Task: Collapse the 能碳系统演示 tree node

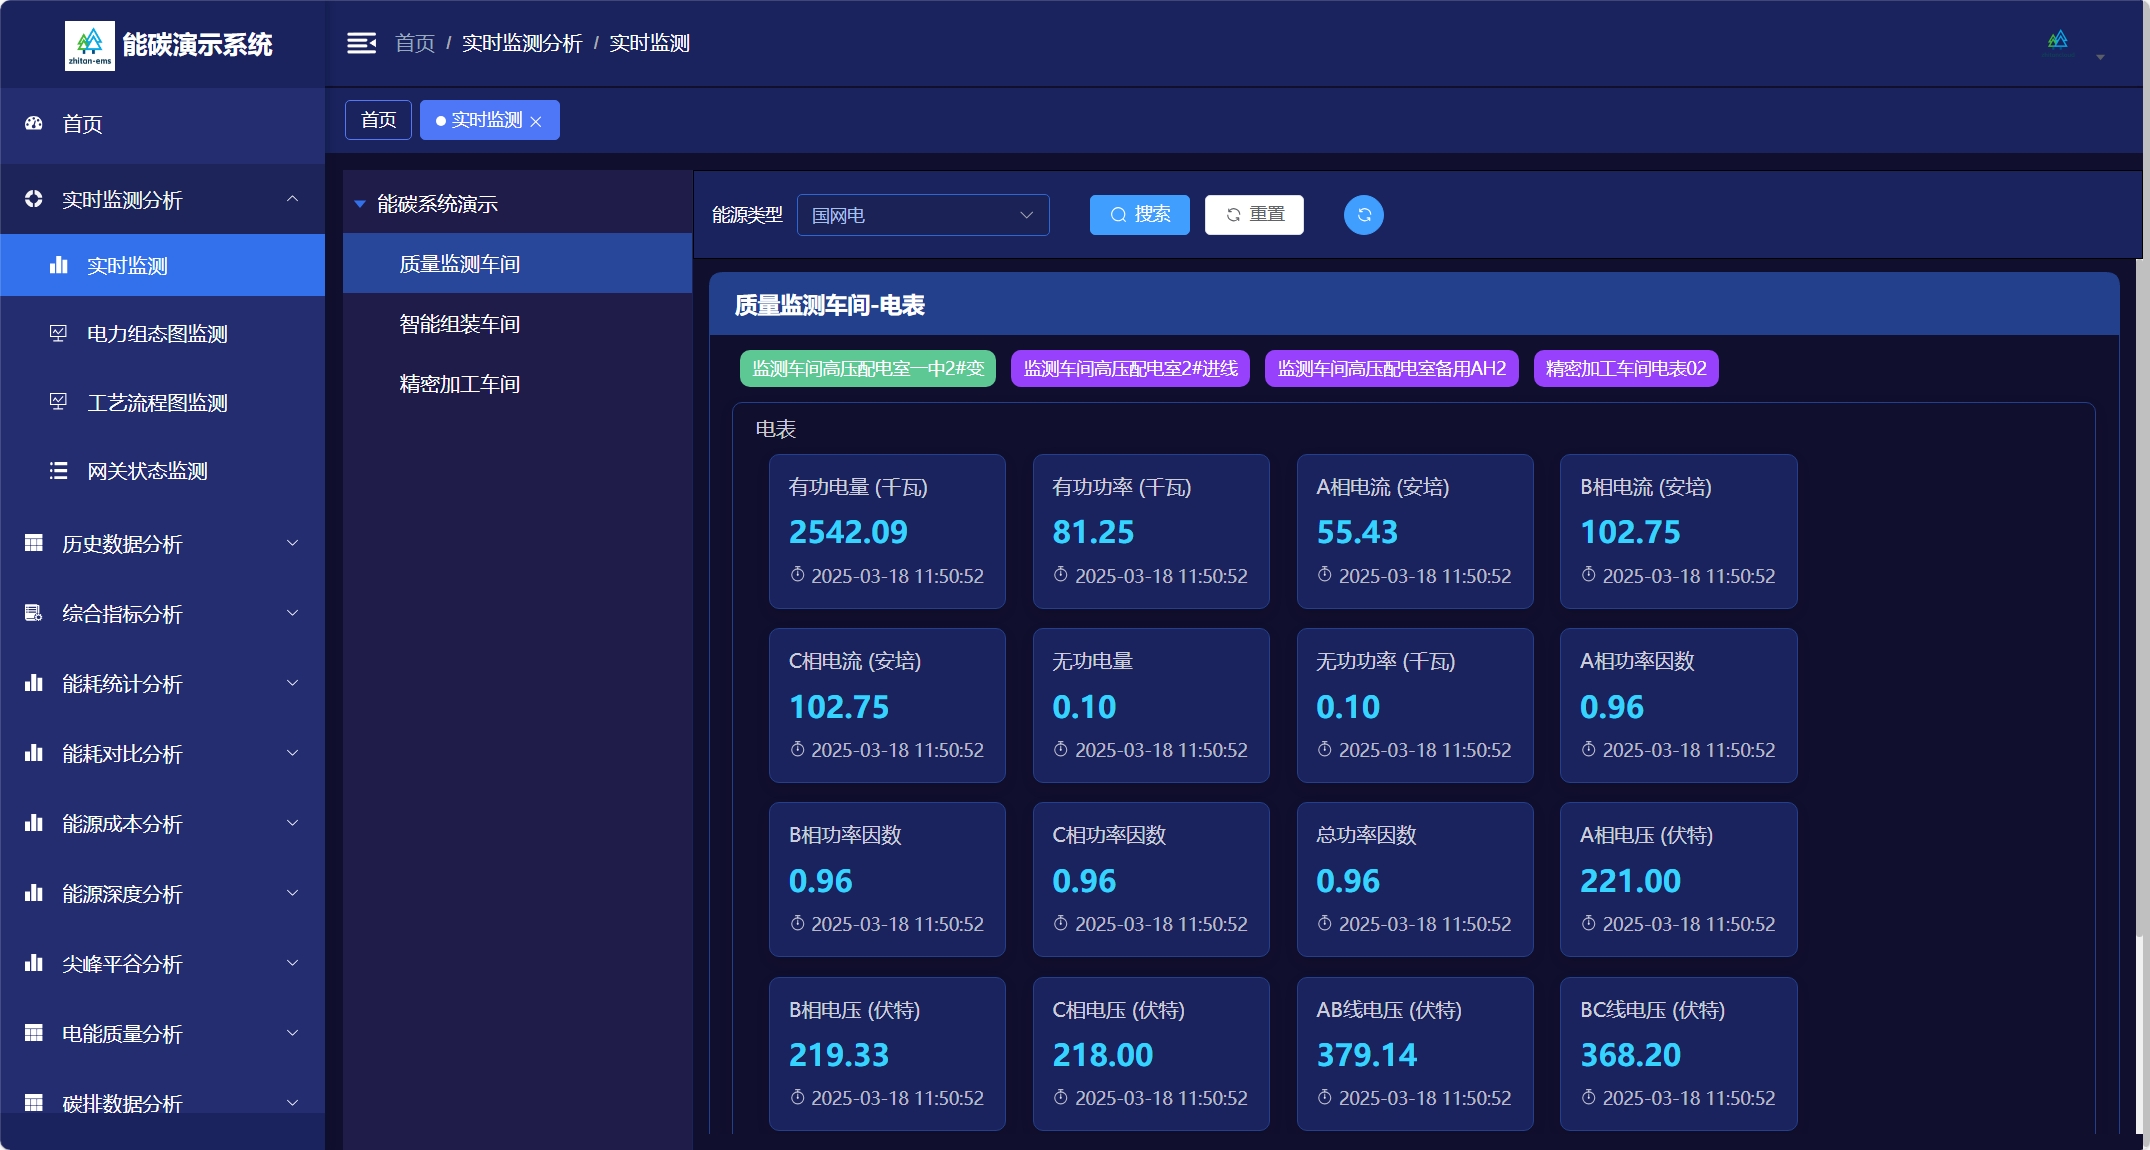Action: click(360, 204)
